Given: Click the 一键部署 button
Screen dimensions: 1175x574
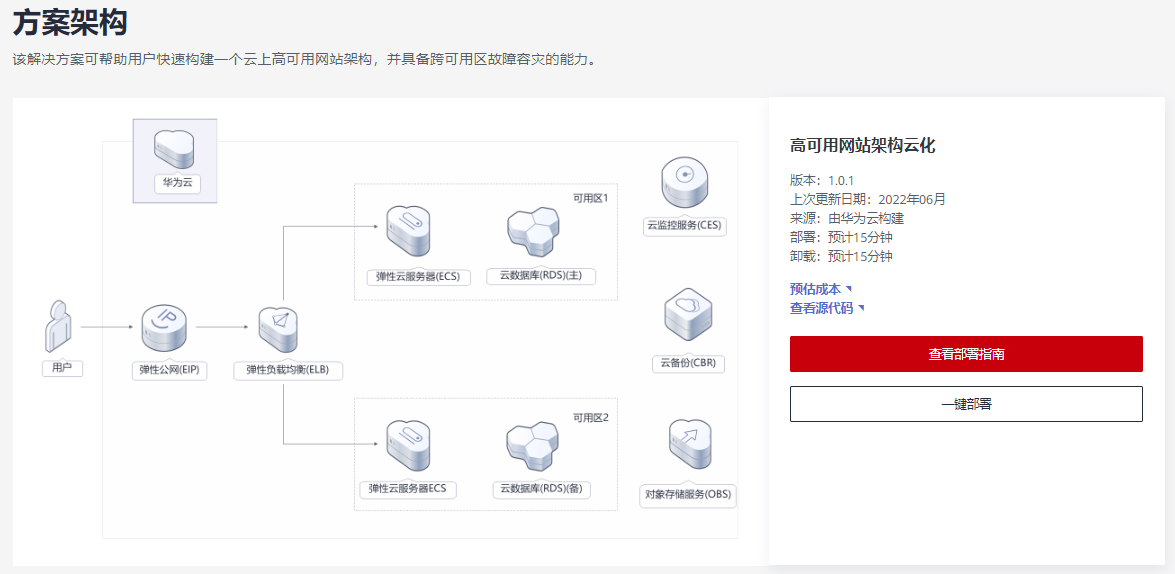Looking at the screenshot, I should coord(966,404).
